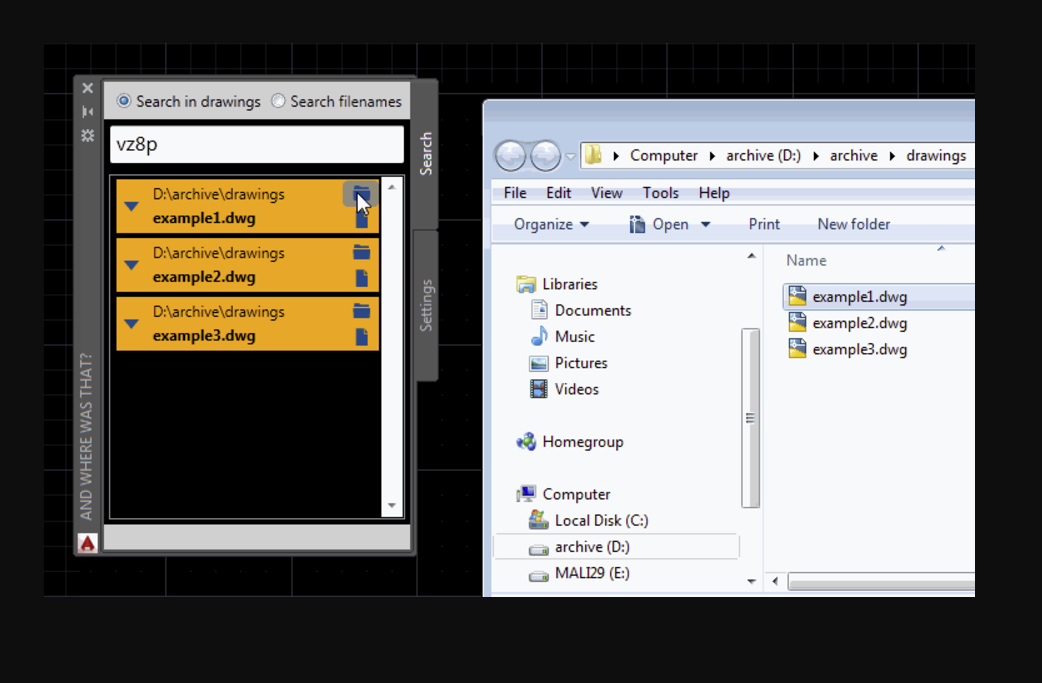
Task: Click the Local Disk (C:) drive icon
Action: point(538,520)
